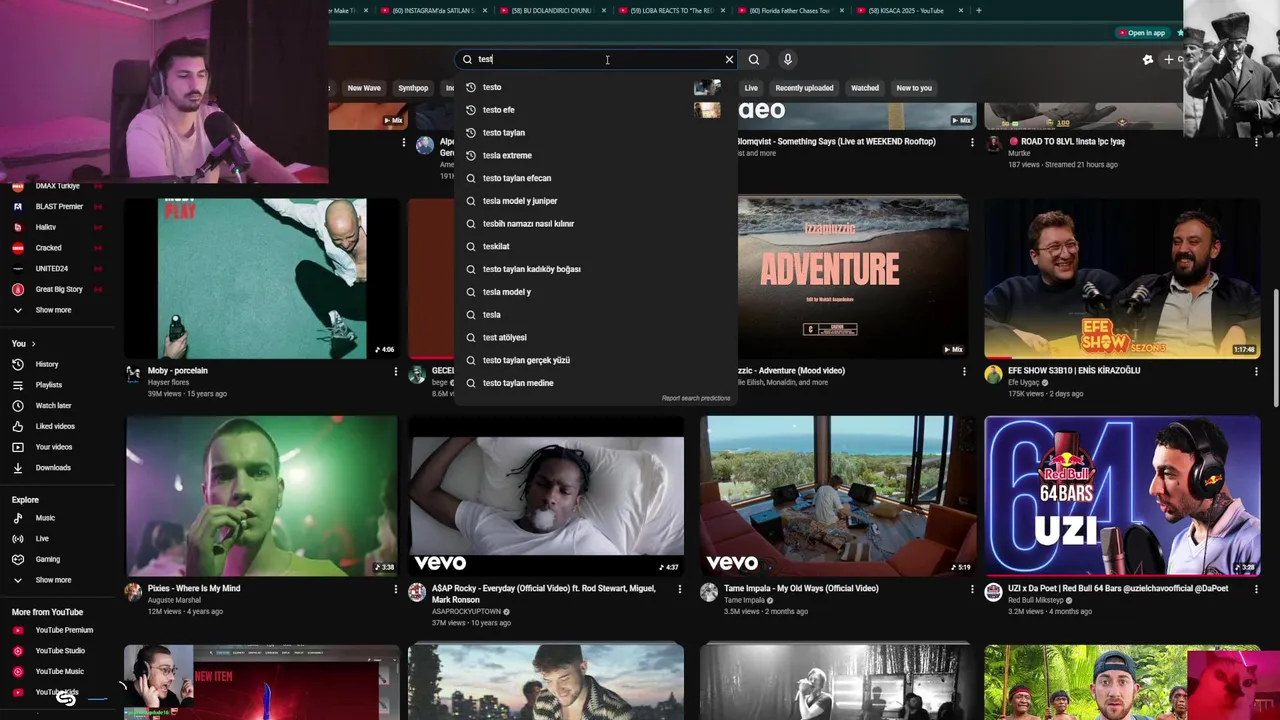The height and width of the screenshot is (720, 1280).
Task: Open options menu for Pixies - Where Is My Mind
Action: (x=396, y=589)
